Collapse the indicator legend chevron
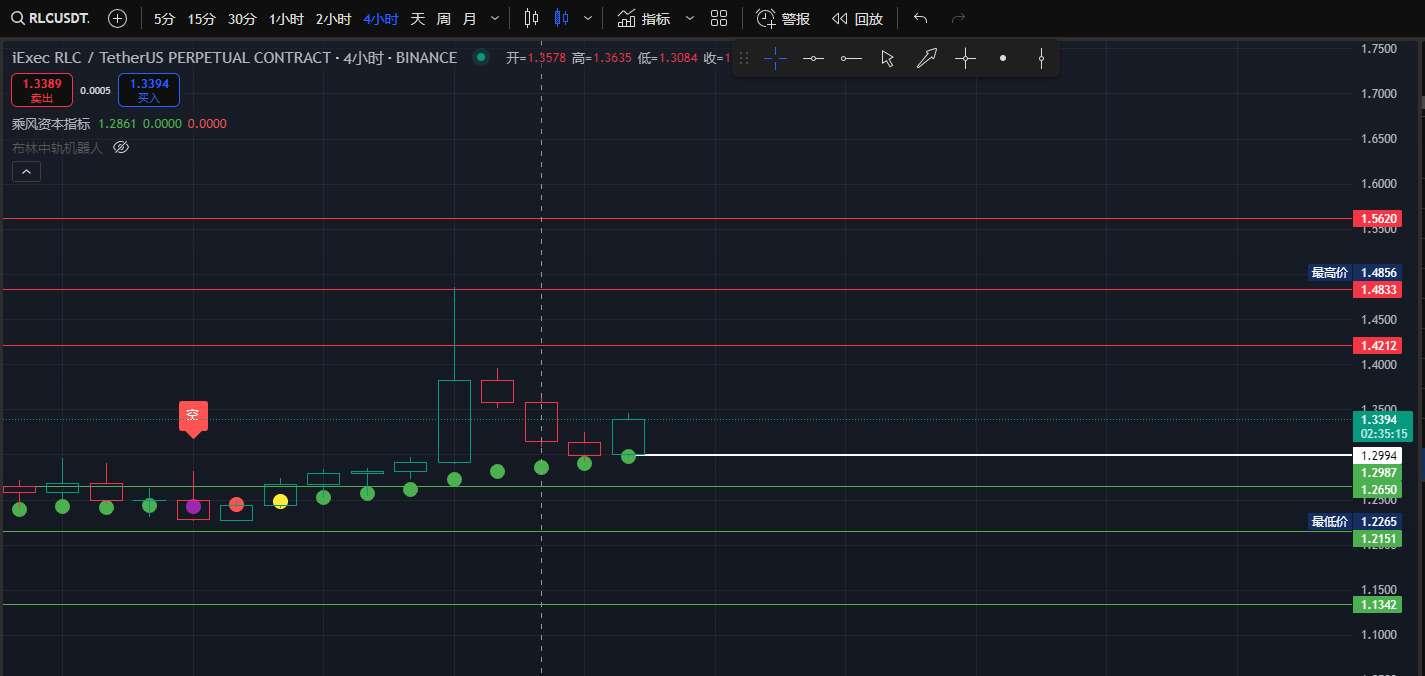 26,172
